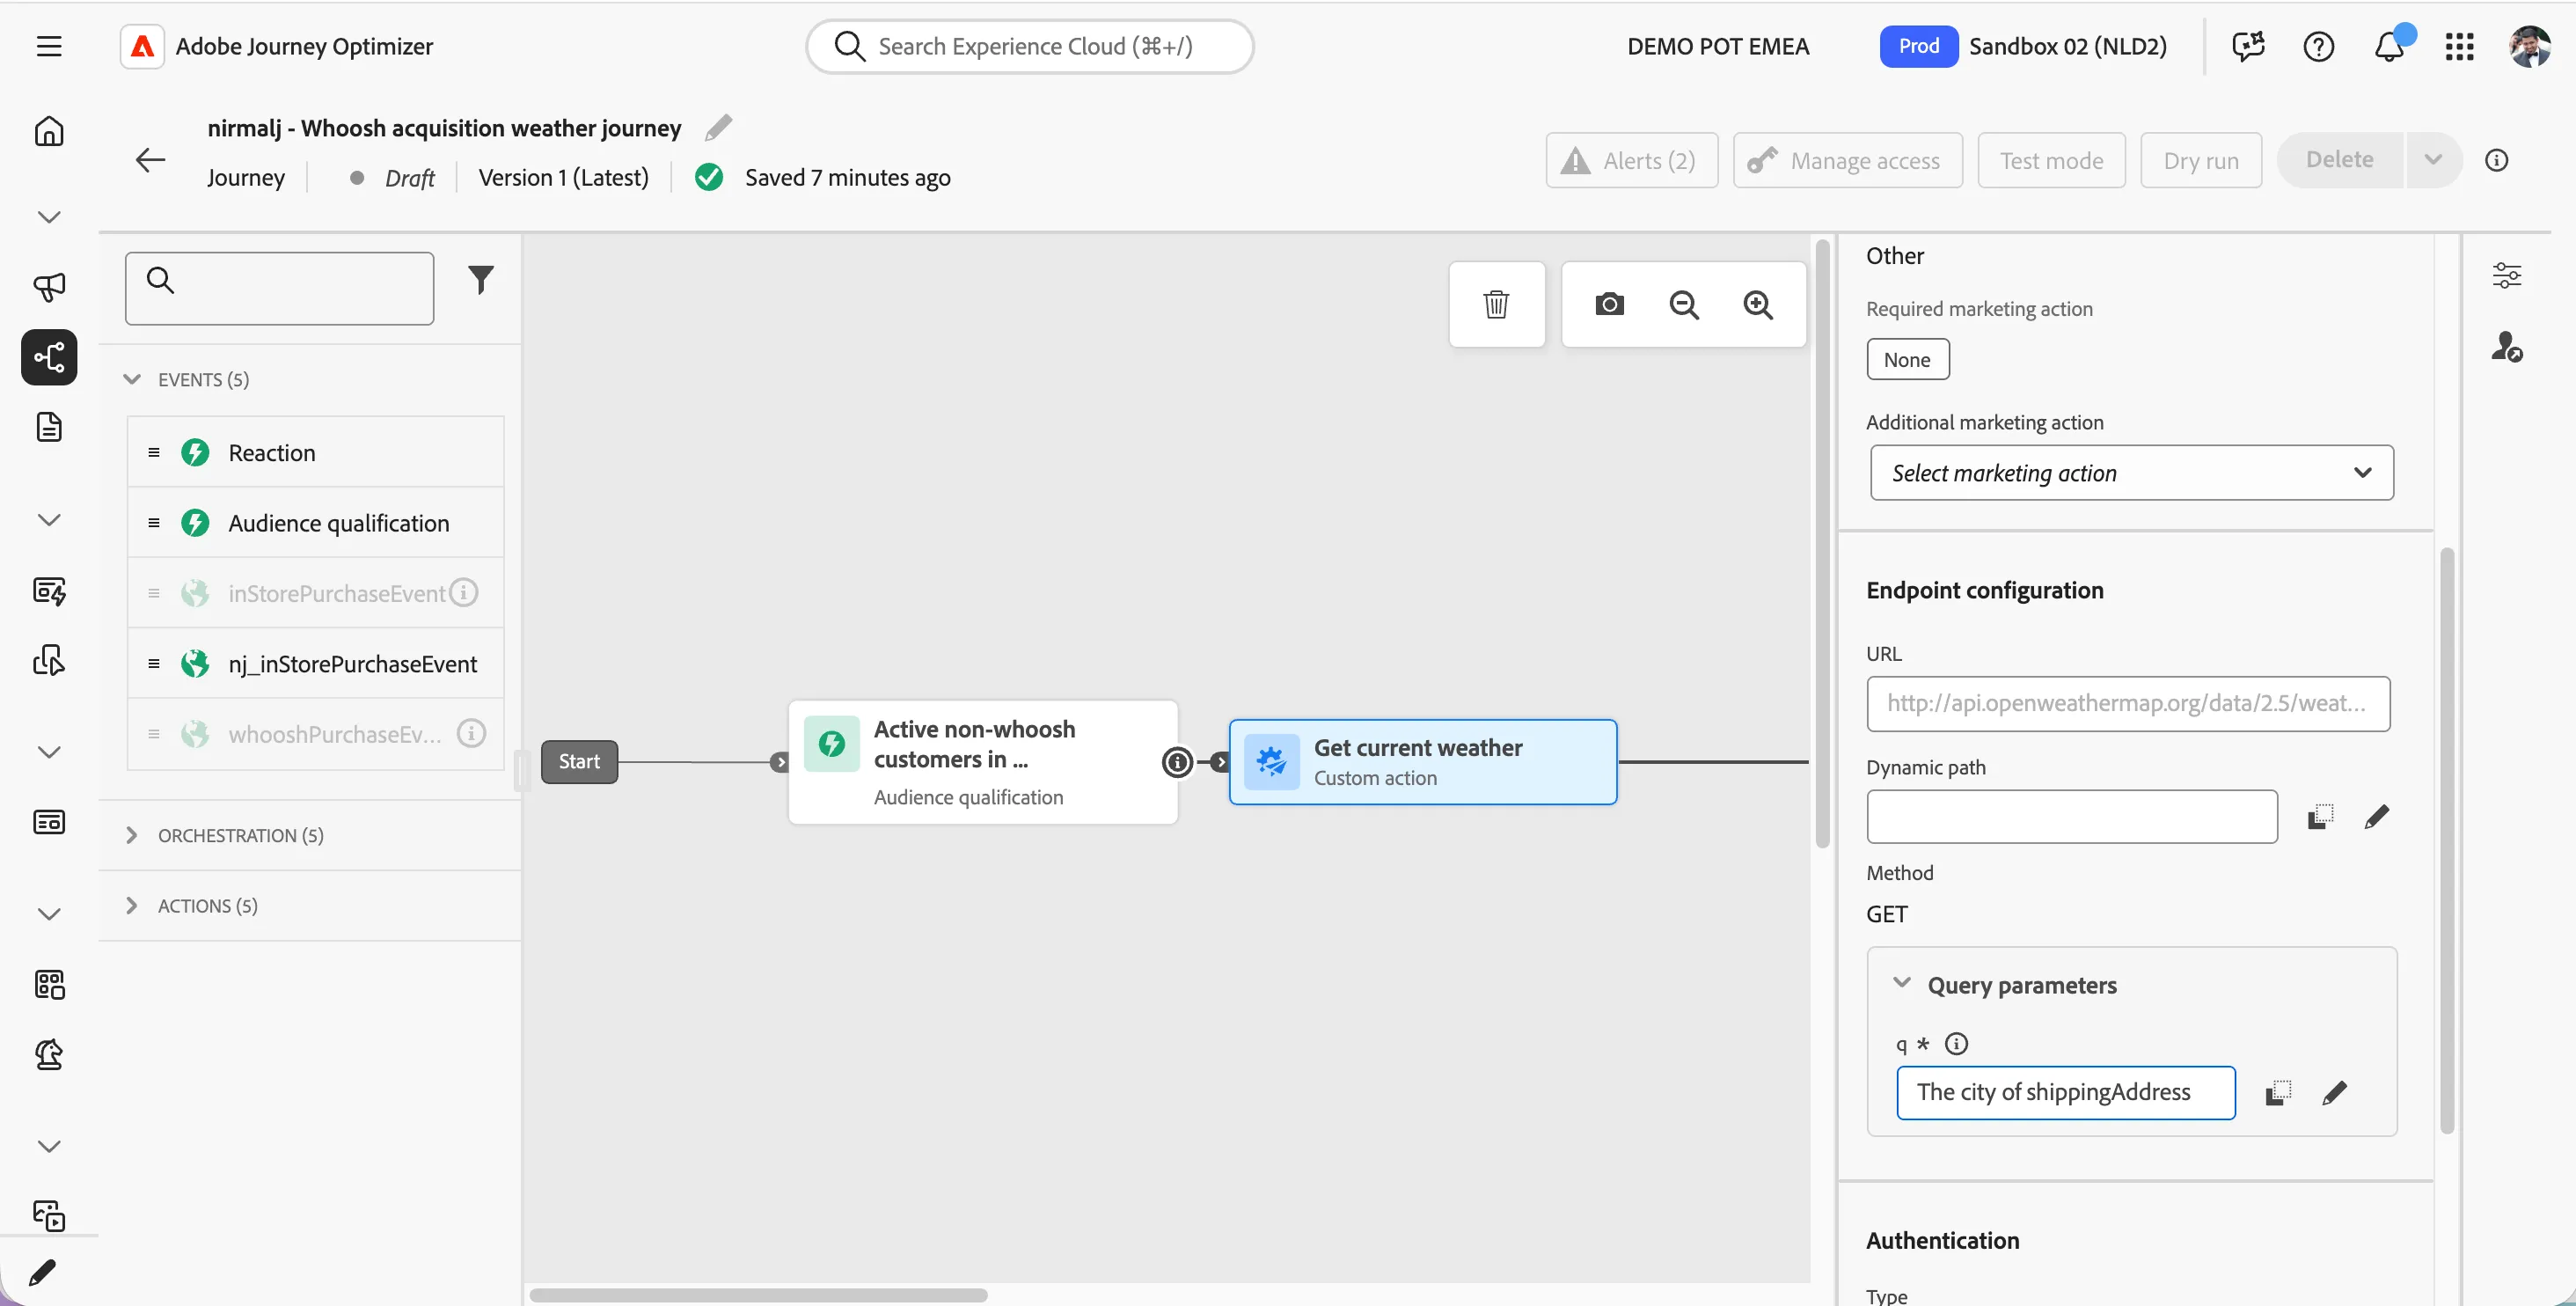Delete selected activity with canvas trash icon

point(1496,304)
